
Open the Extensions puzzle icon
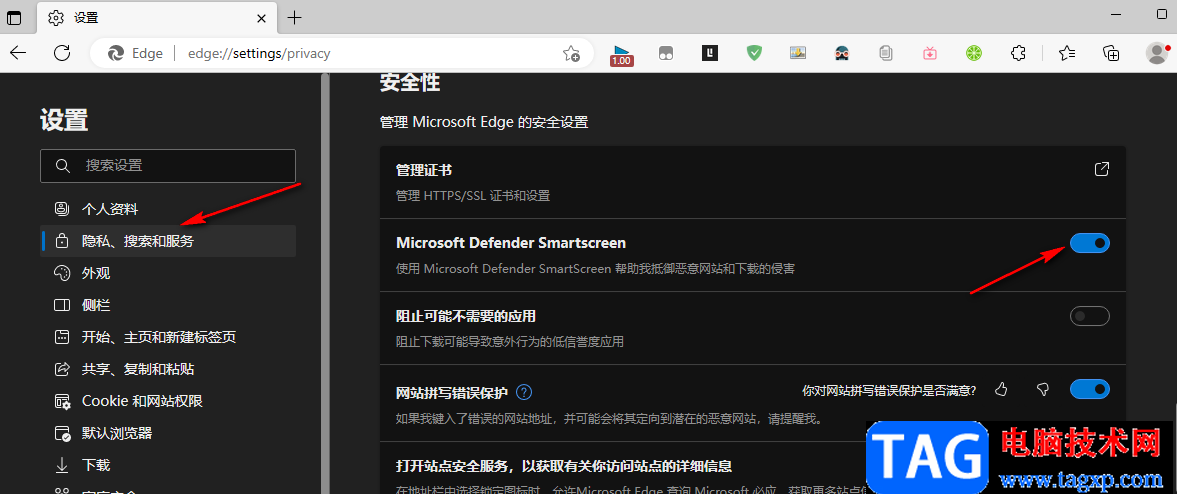(x=1019, y=53)
